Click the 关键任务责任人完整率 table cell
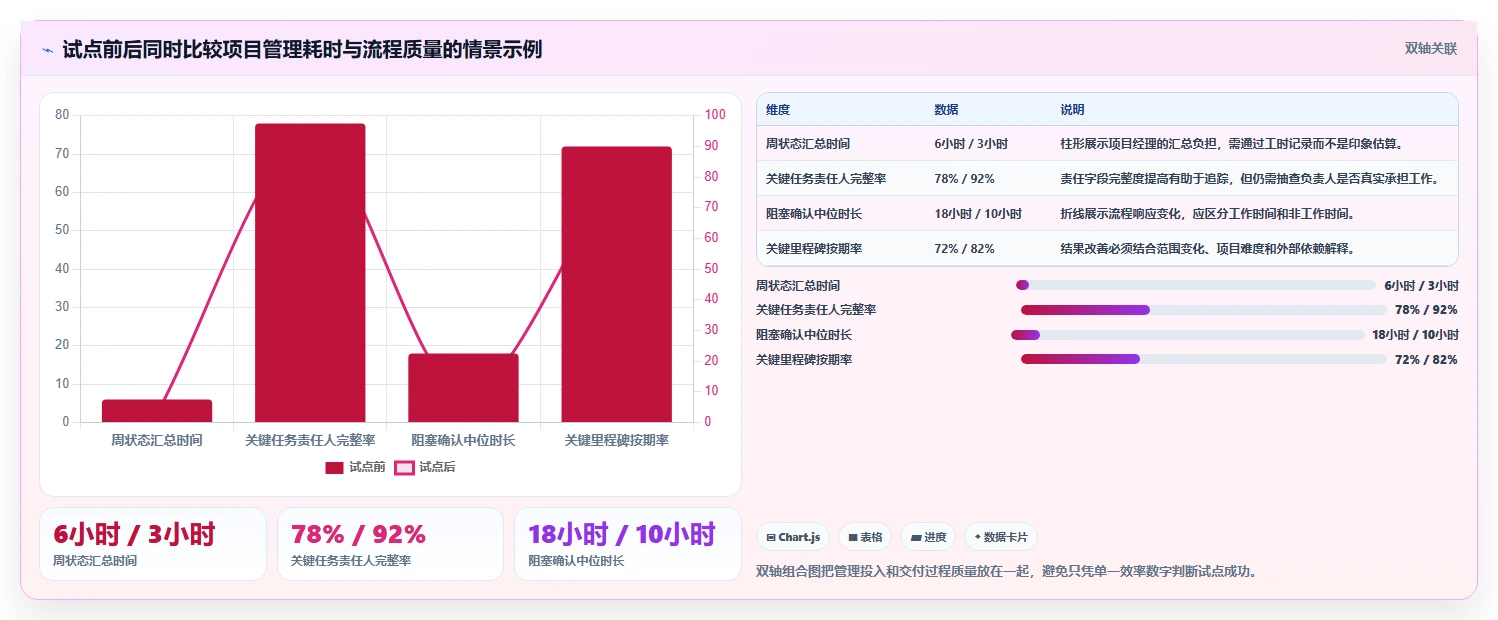This screenshot has height=620, width=1498. [x=841, y=178]
